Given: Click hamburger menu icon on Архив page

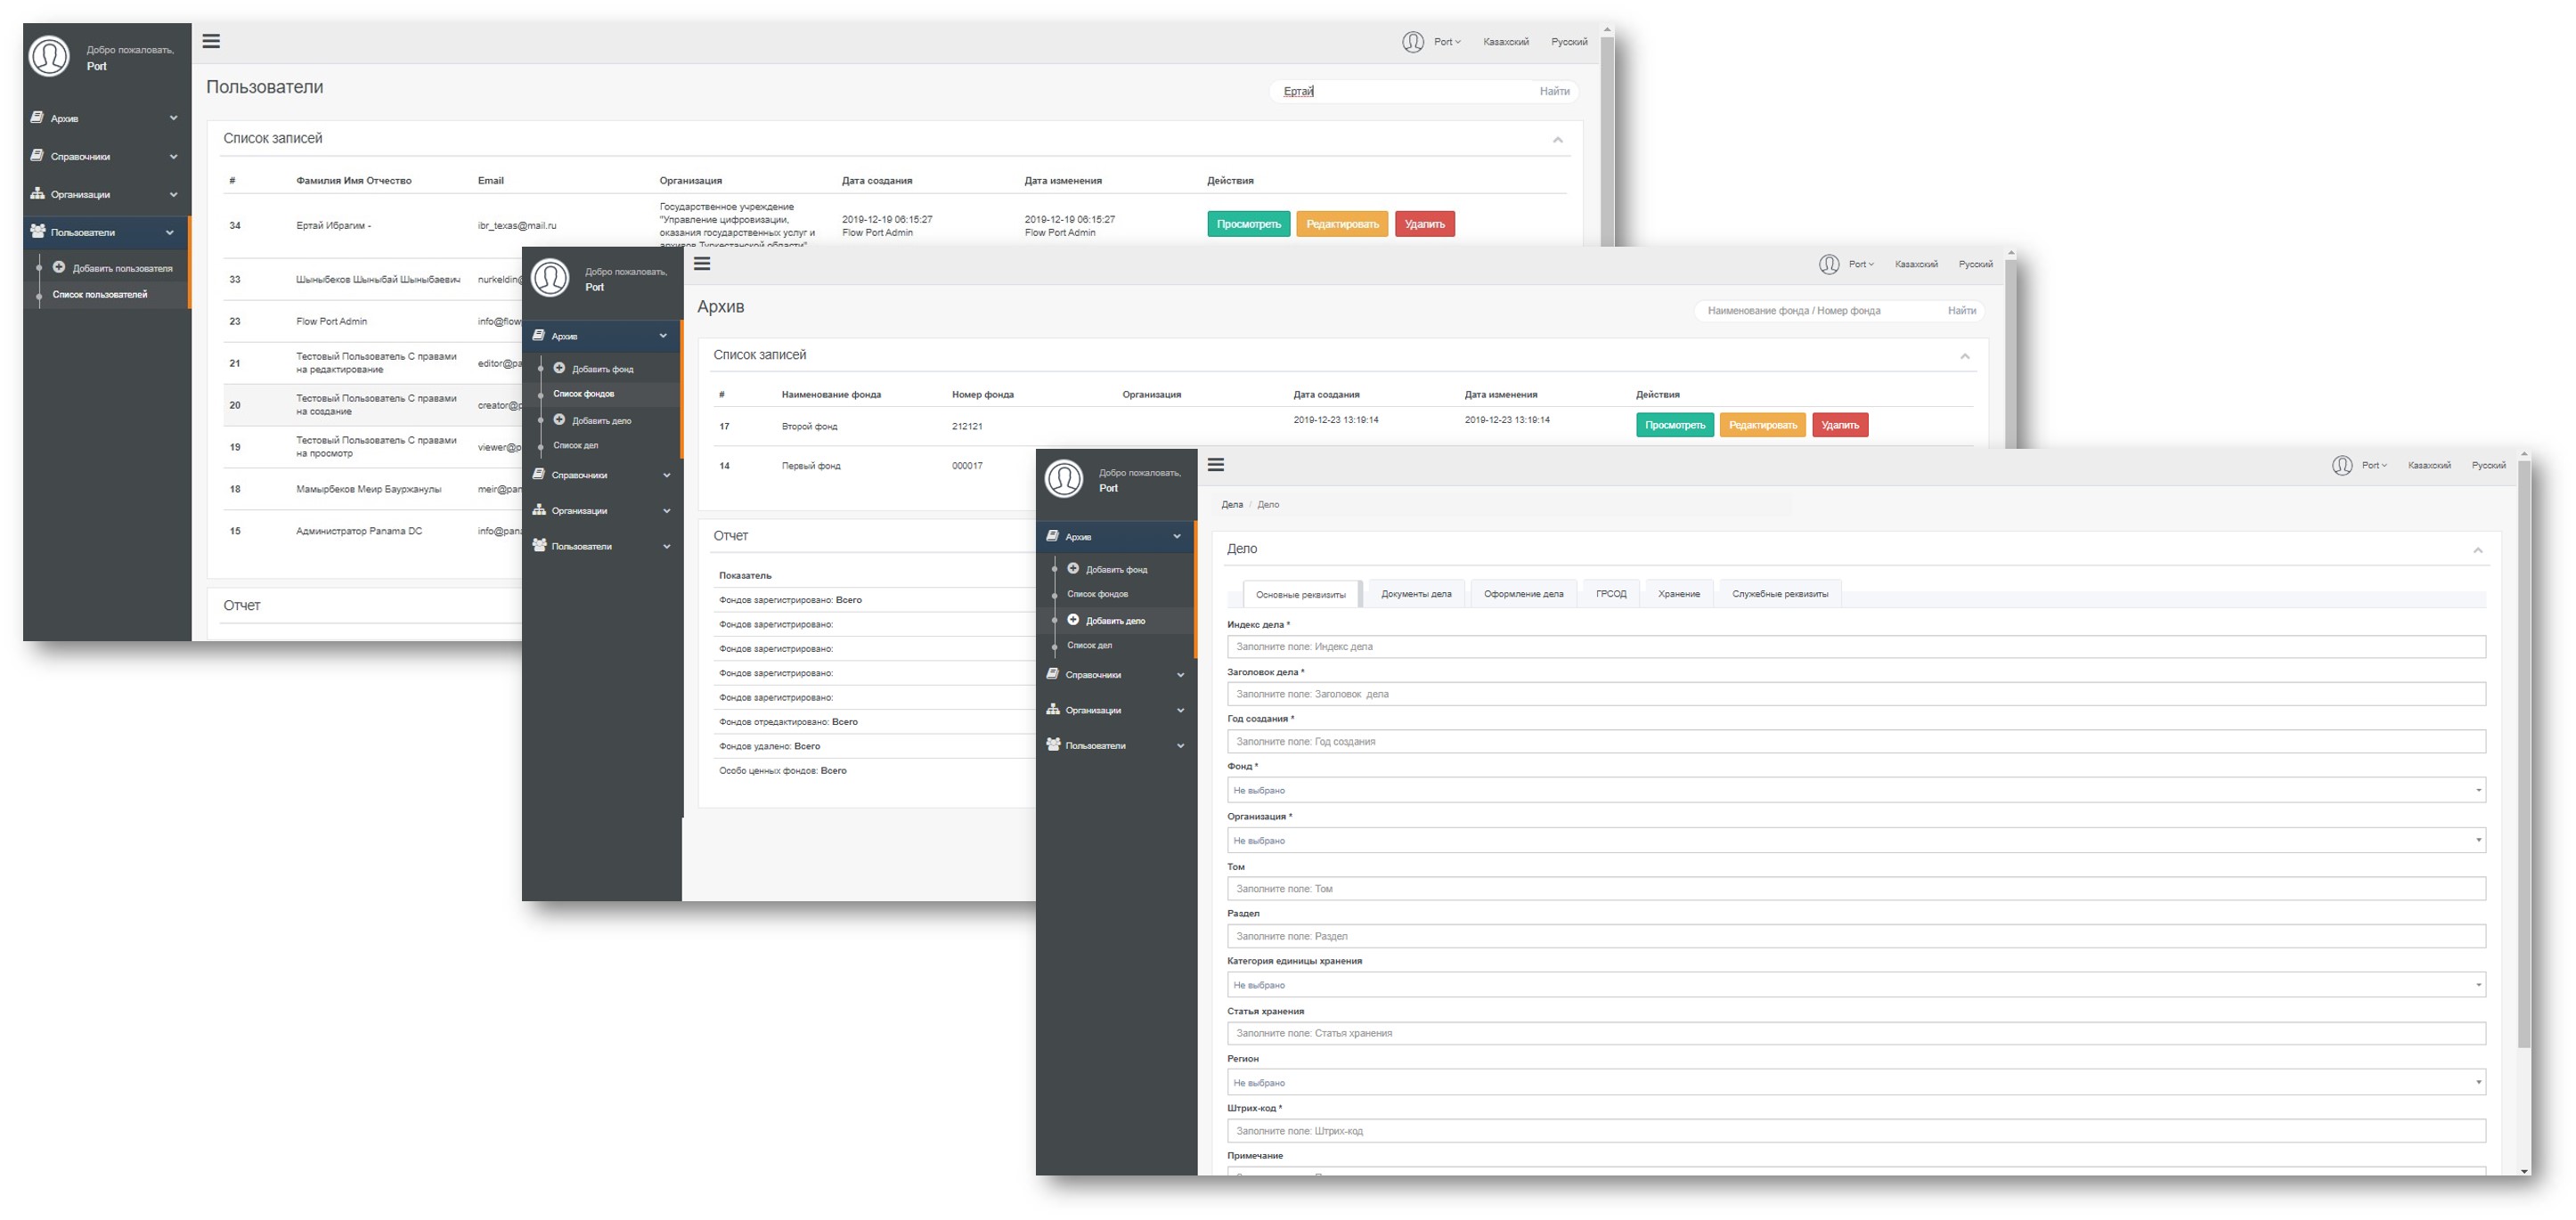Looking at the screenshot, I should pyautogui.click(x=702, y=264).
